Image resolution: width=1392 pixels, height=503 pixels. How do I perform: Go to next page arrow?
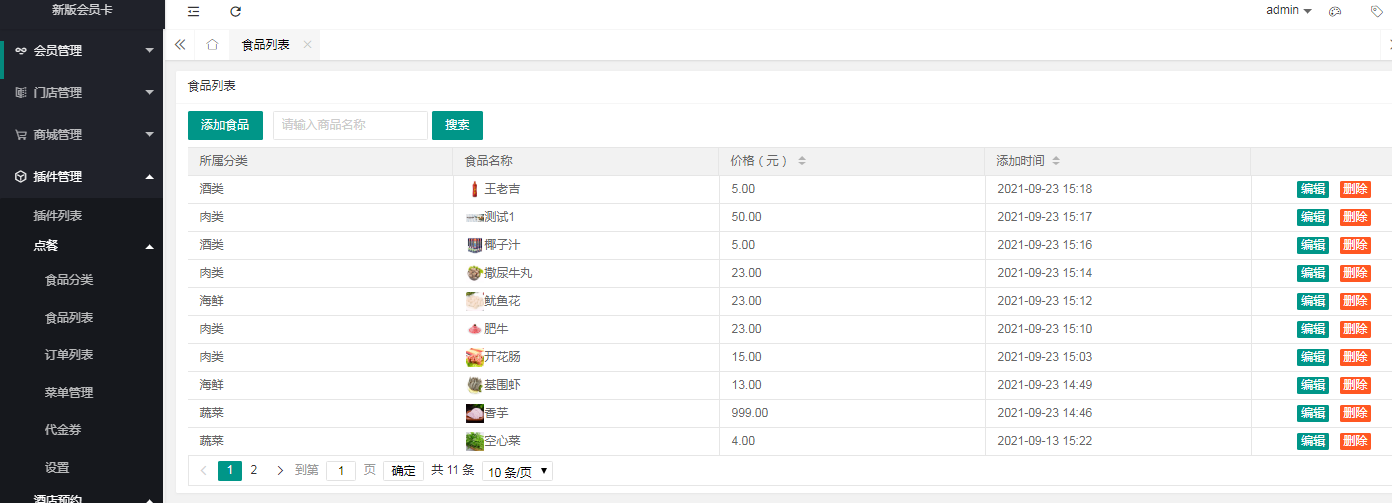pos(280,470)
